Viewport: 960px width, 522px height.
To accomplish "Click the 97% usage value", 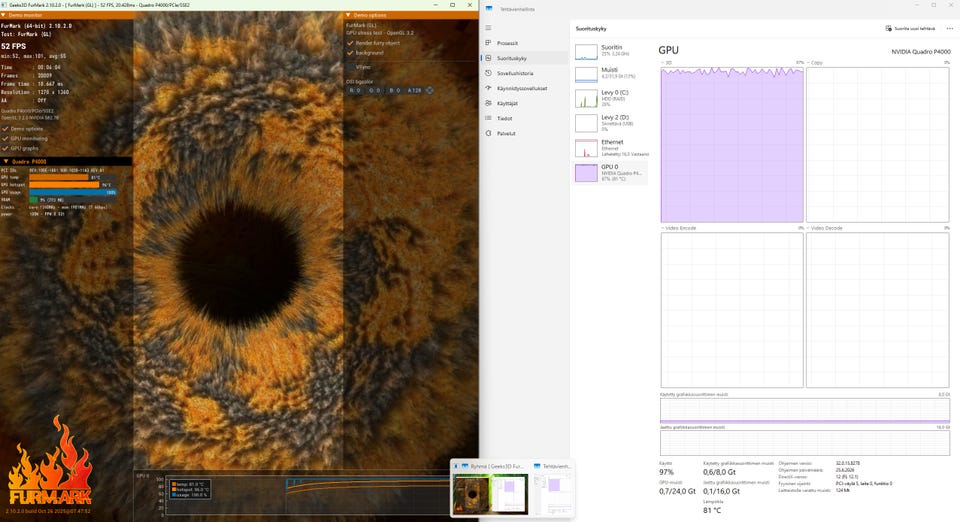I will tap(666, 472).
